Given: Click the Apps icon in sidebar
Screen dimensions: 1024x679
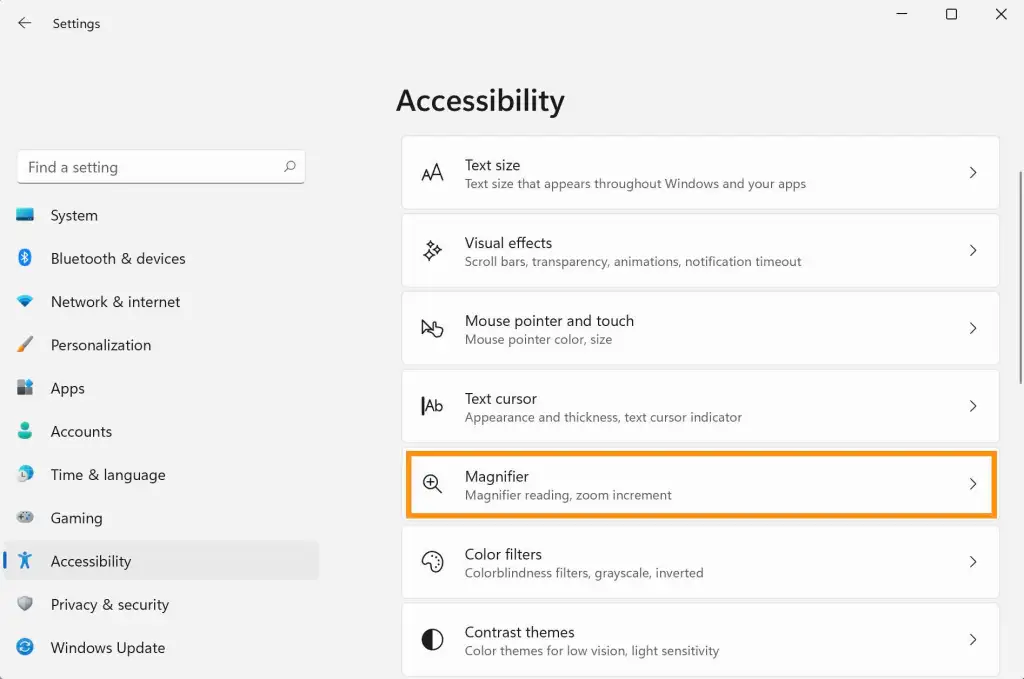Looking at the screenshot, I should [25, 388].
